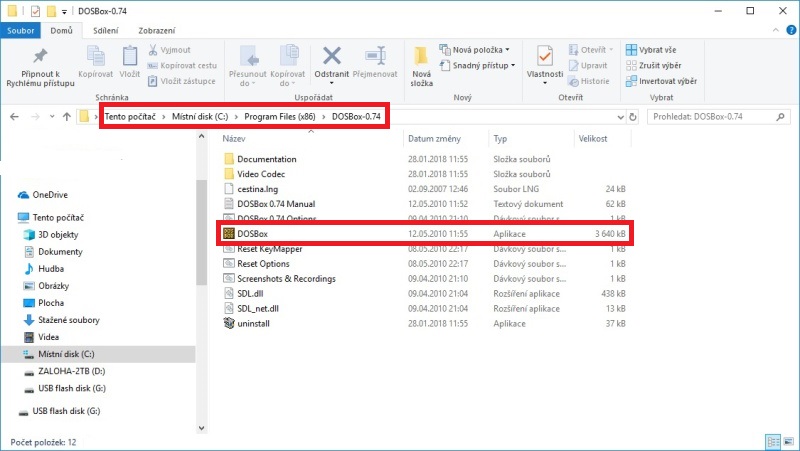800x451 pixels.
Task: Click the Forward navigation arrow
Action: point(35,117)
